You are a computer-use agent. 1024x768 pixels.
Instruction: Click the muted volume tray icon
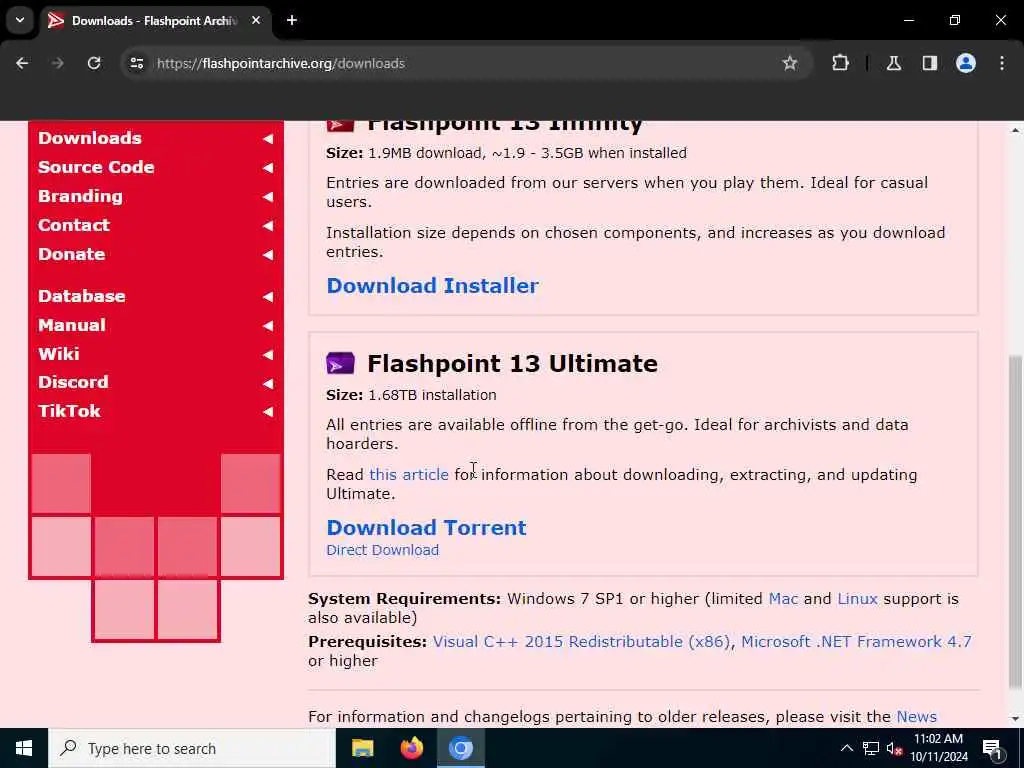click(893, 748)
